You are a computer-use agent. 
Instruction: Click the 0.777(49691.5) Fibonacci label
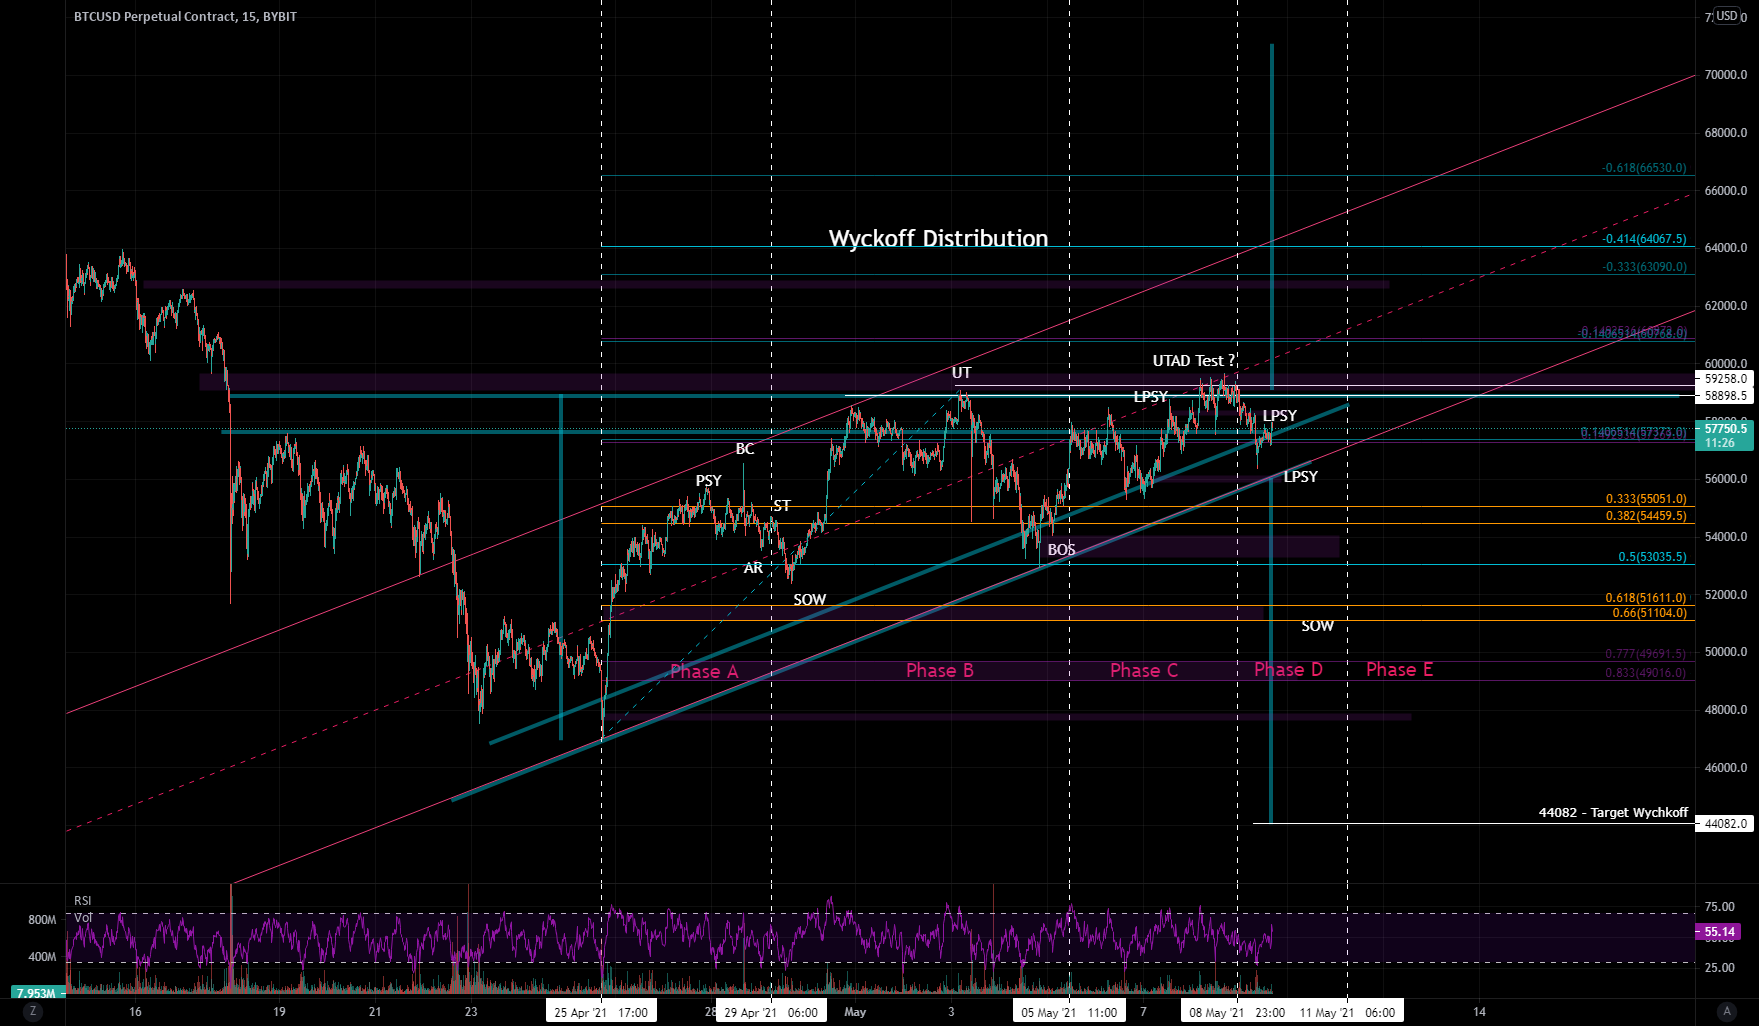1646,654
